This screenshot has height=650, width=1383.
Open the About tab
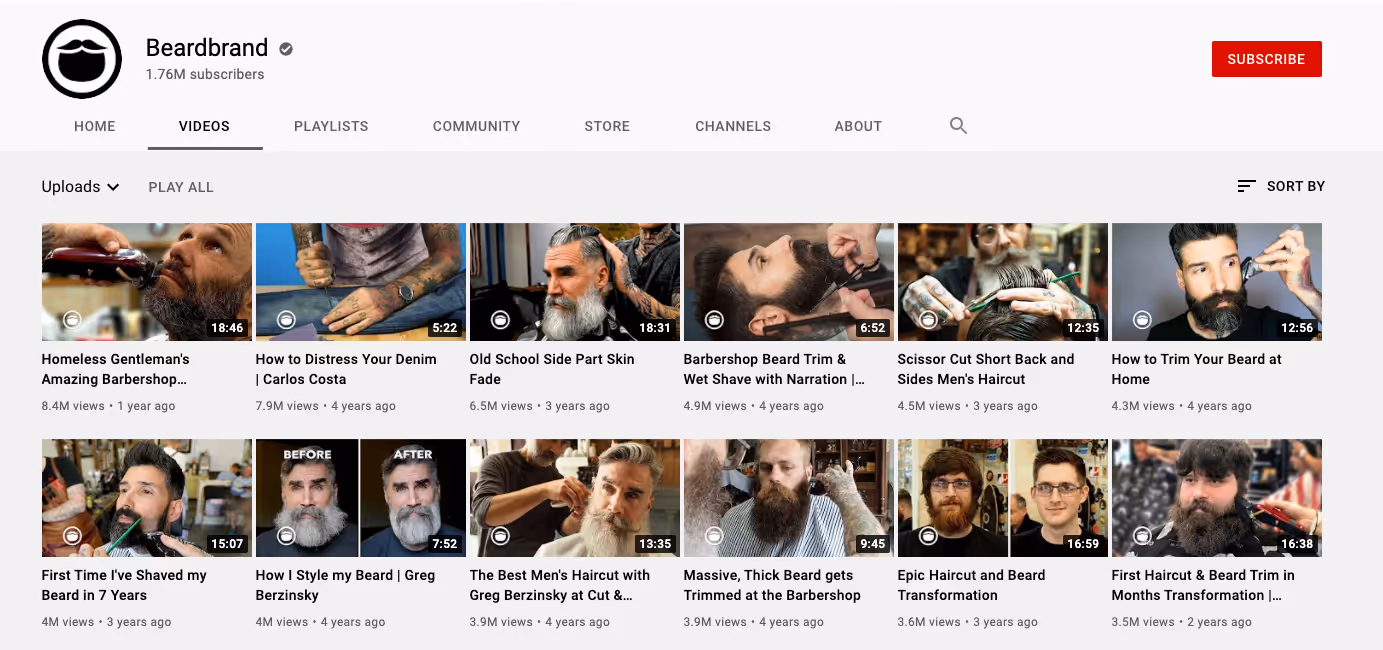[x=858, y=126]
